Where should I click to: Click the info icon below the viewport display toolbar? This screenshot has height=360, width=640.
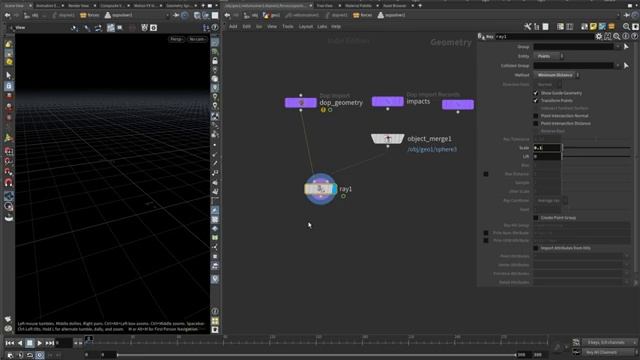[x=215, y=311]
